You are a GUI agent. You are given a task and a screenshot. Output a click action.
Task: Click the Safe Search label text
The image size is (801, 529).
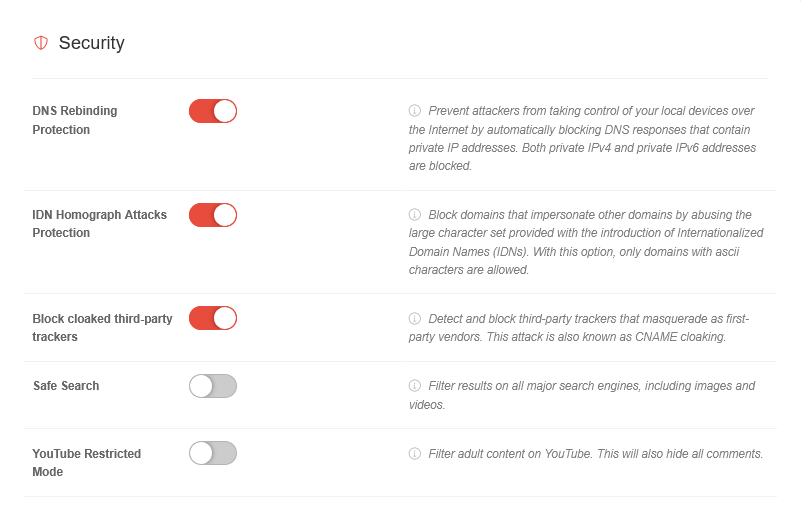(66, 386)
